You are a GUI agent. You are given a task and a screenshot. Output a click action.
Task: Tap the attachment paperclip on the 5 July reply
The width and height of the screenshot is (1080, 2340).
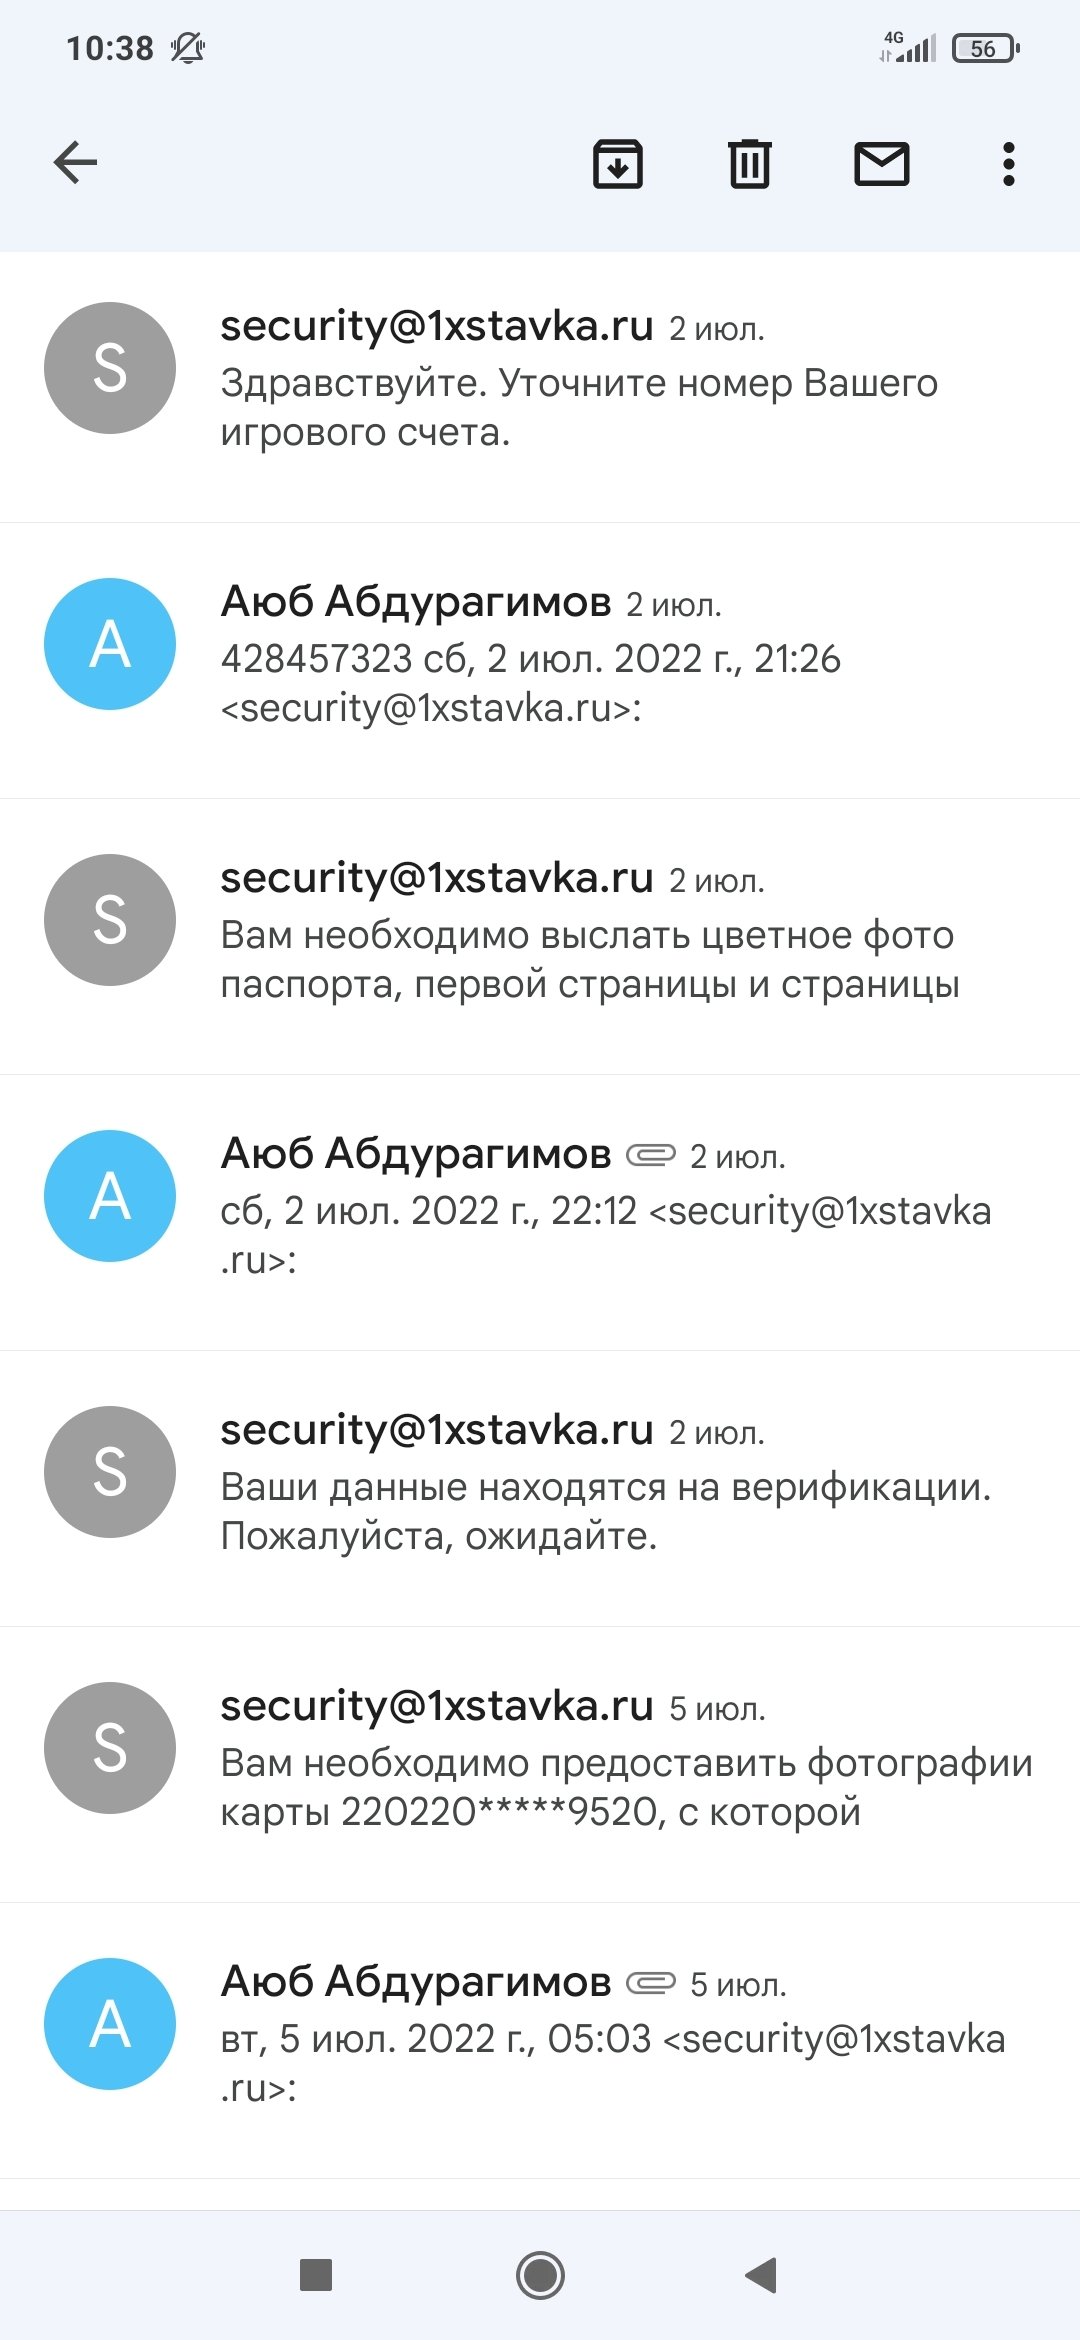coord(651,1982)
